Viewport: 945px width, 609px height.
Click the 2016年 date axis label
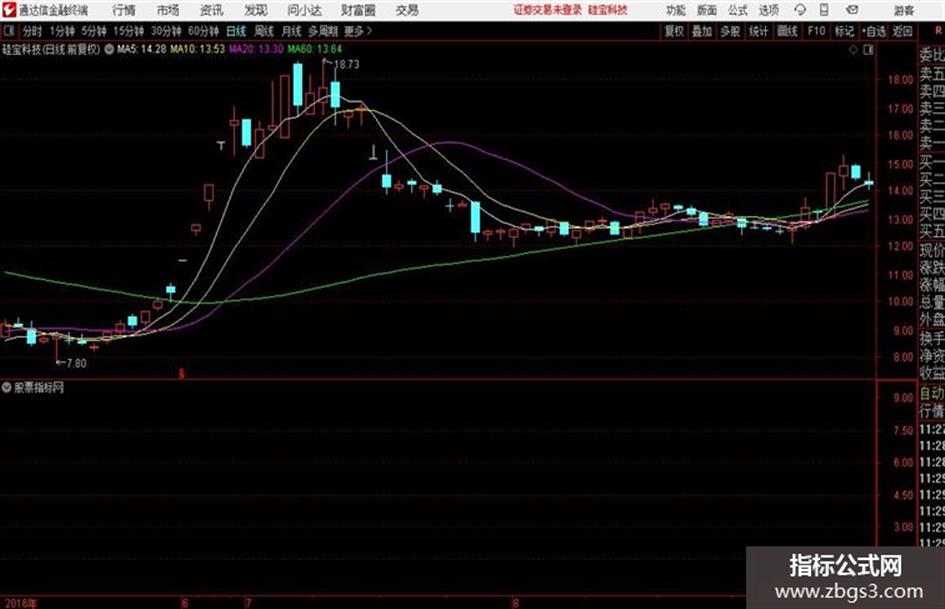pyautogui.click(x=20, y=603)
